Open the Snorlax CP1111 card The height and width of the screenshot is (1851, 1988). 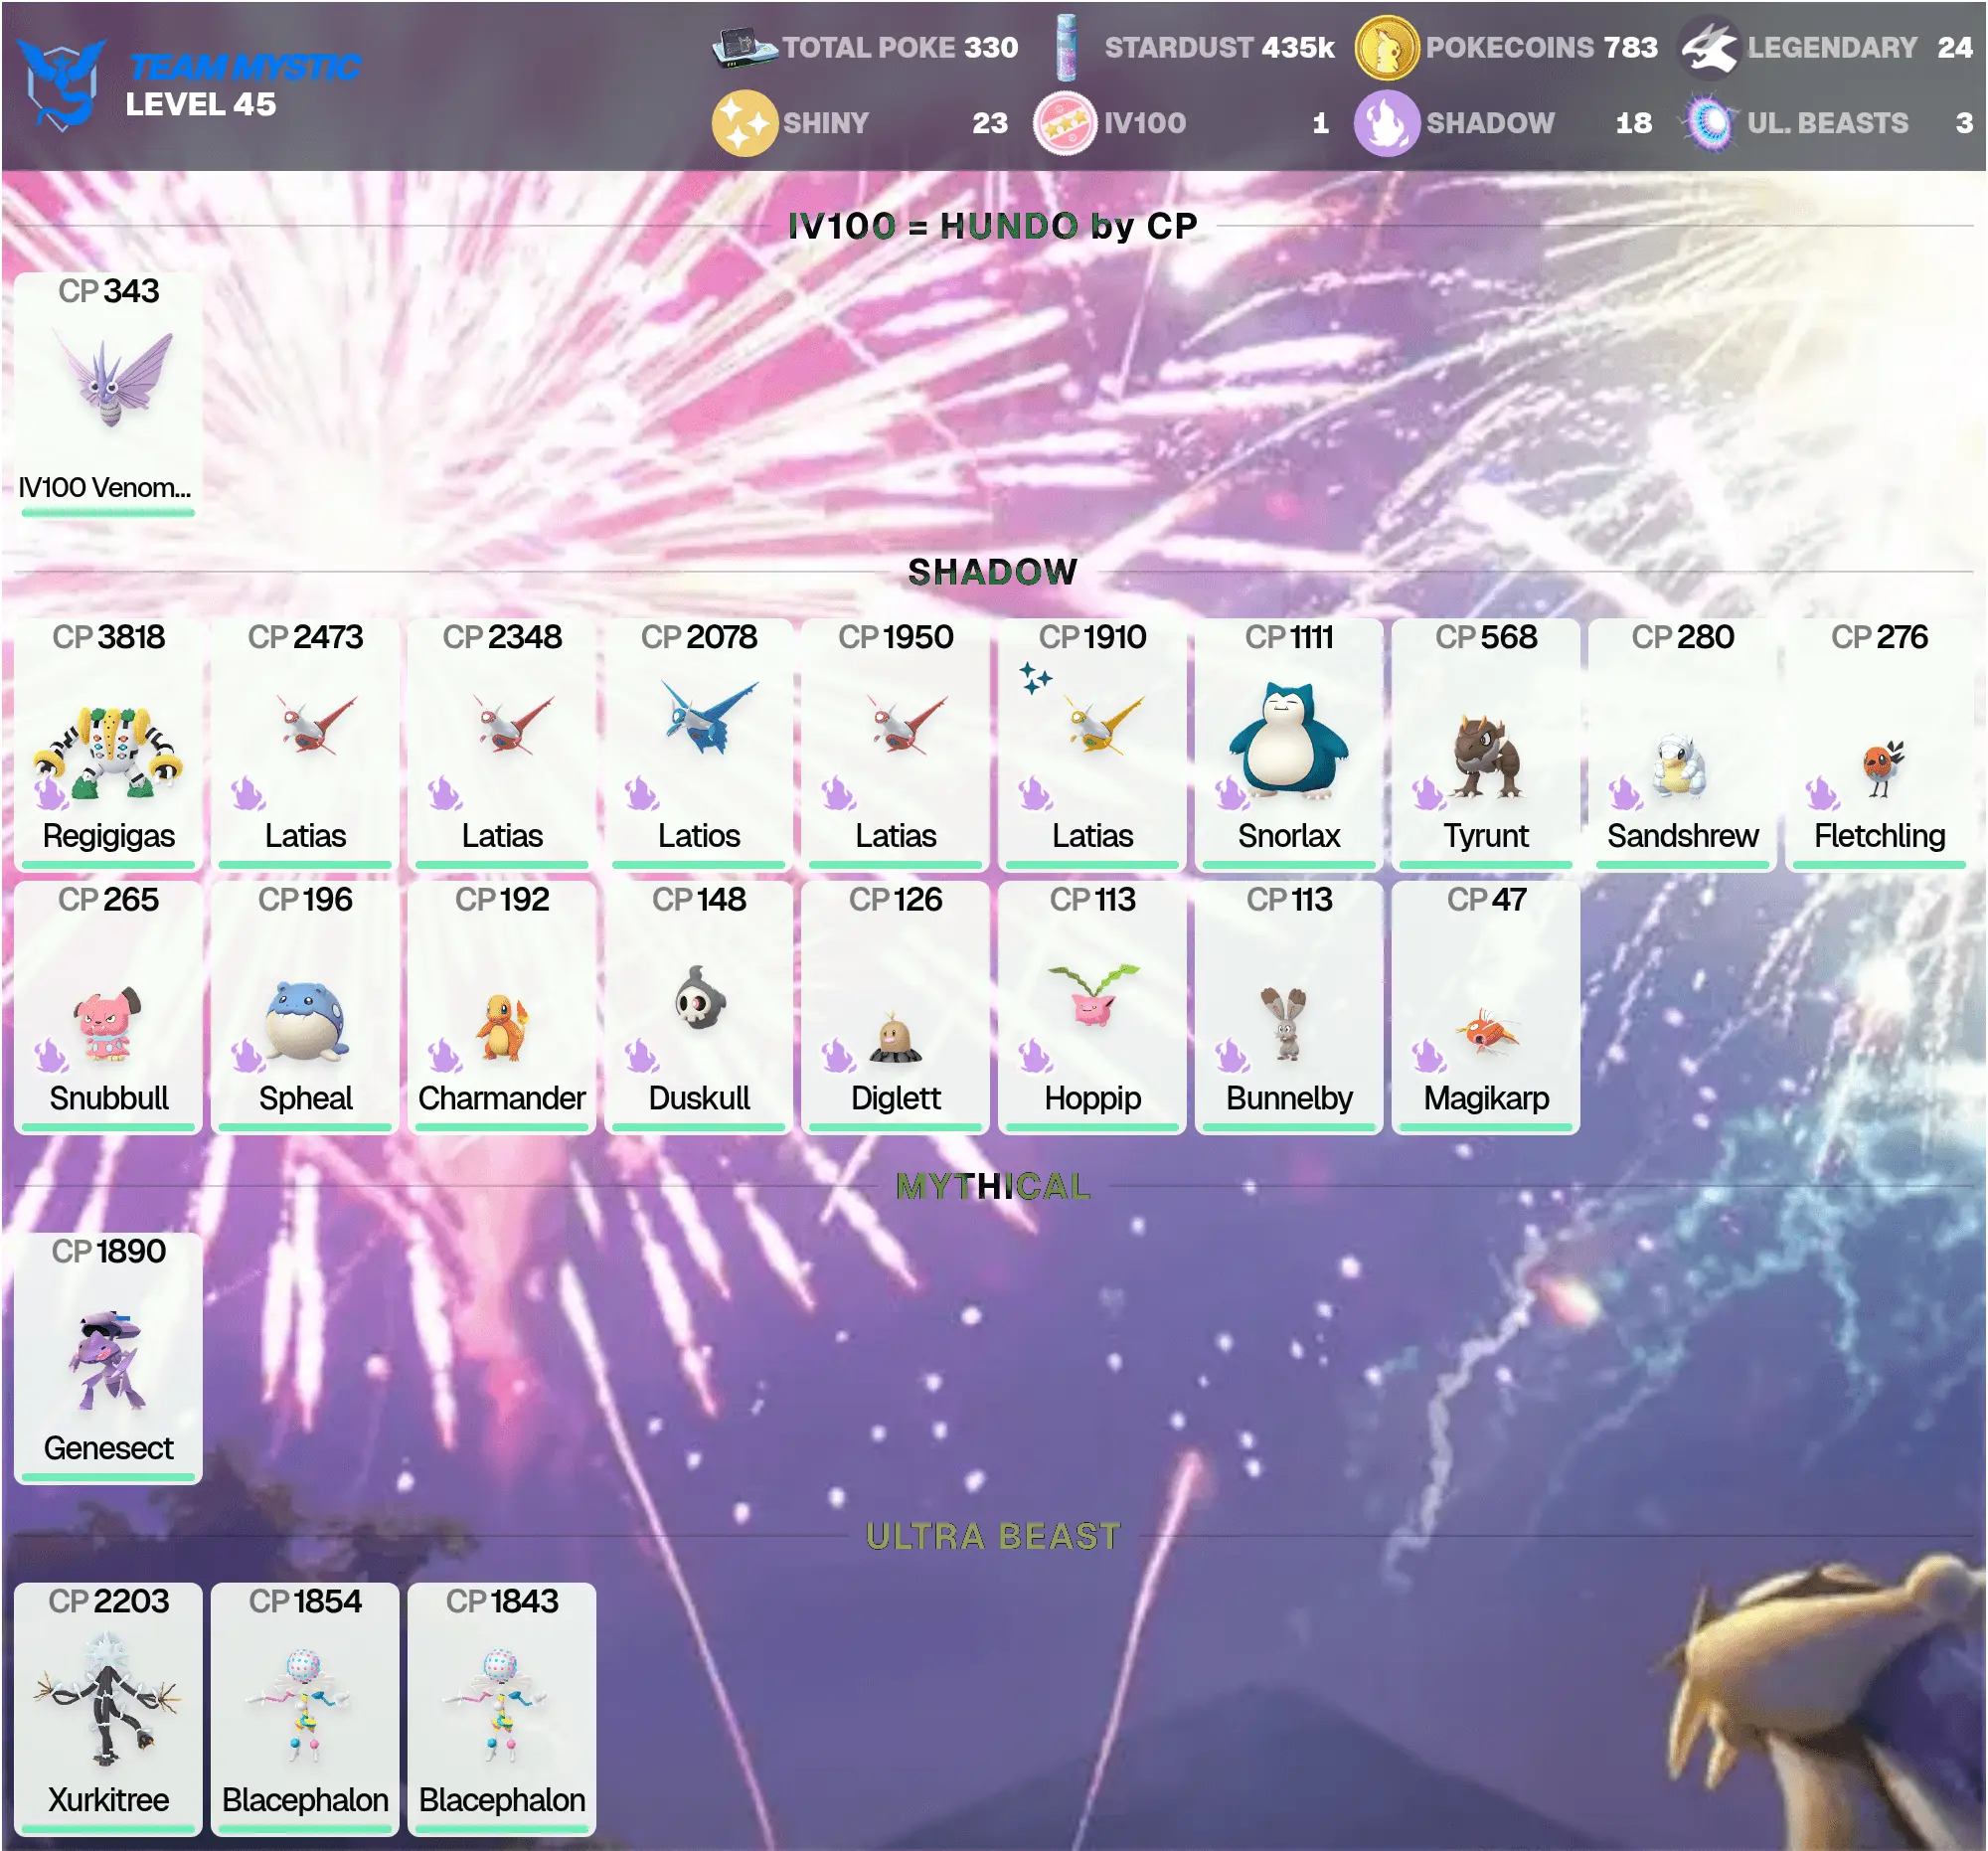click(x=1289, y=742)
